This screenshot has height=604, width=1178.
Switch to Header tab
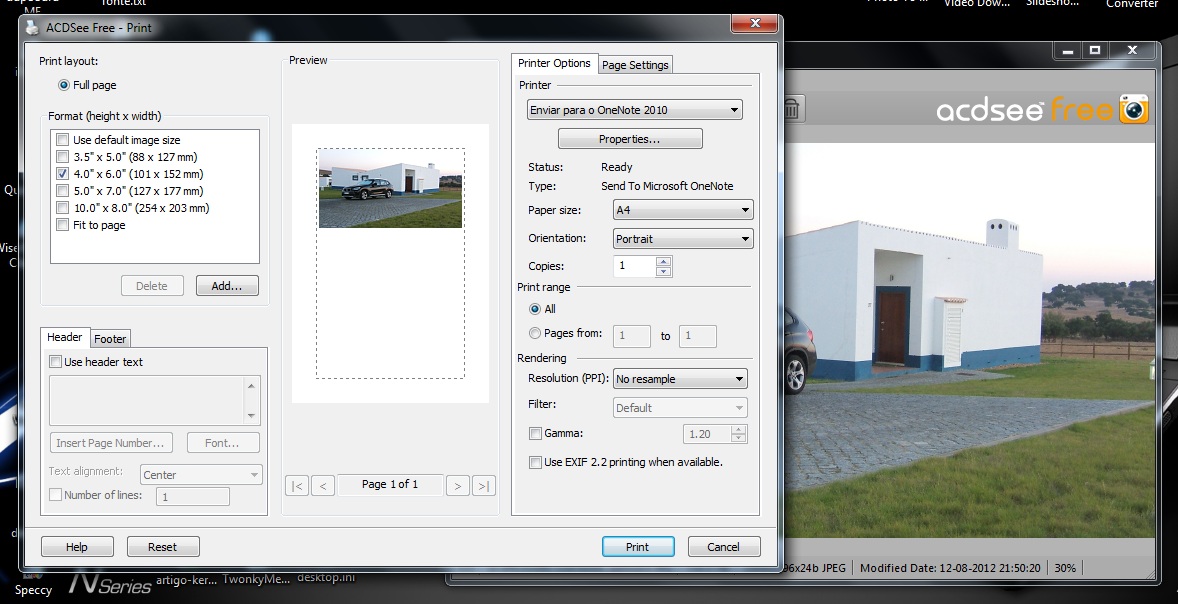65,337
